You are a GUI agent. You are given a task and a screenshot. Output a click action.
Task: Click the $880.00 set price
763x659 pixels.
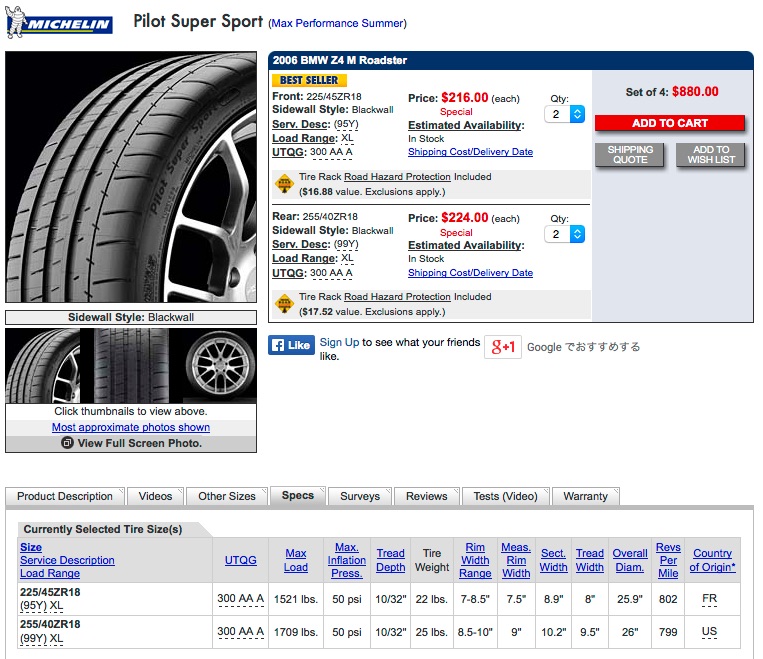695,92
